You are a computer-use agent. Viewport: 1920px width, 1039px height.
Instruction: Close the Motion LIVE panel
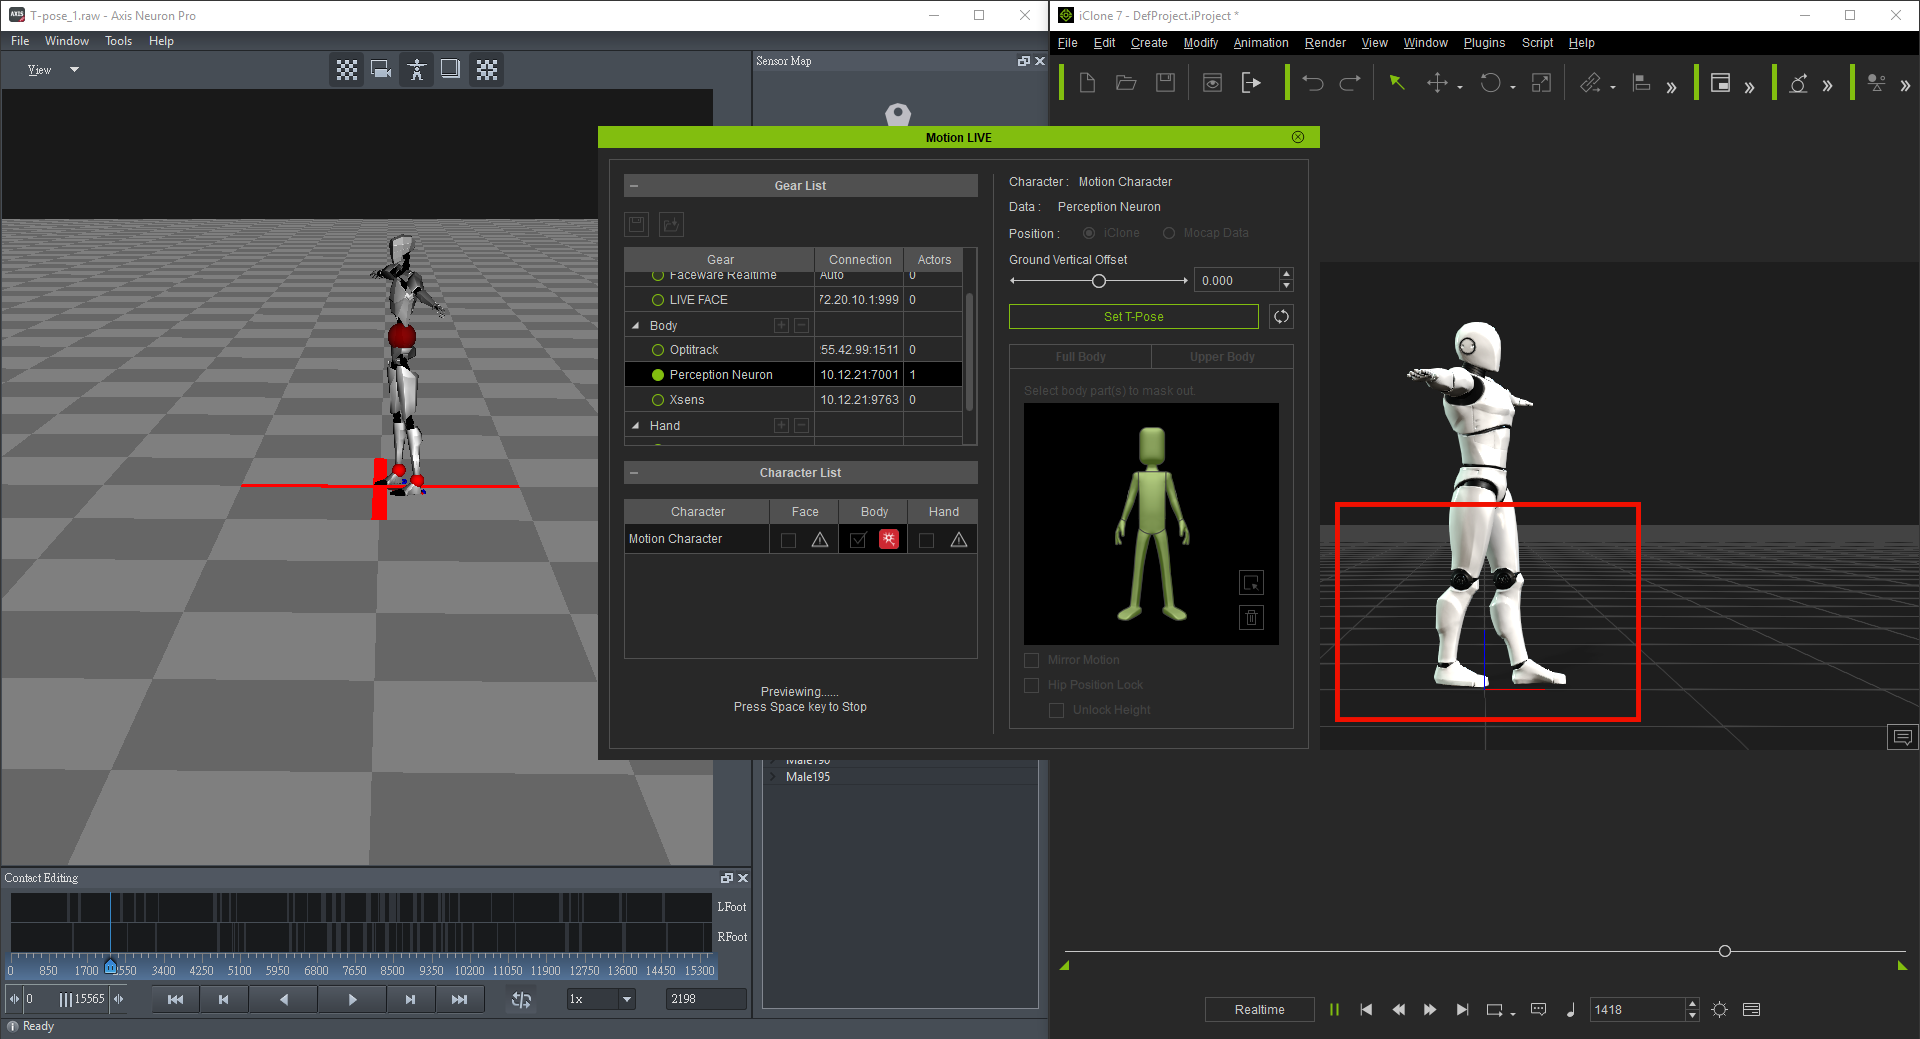[1298, 137]
